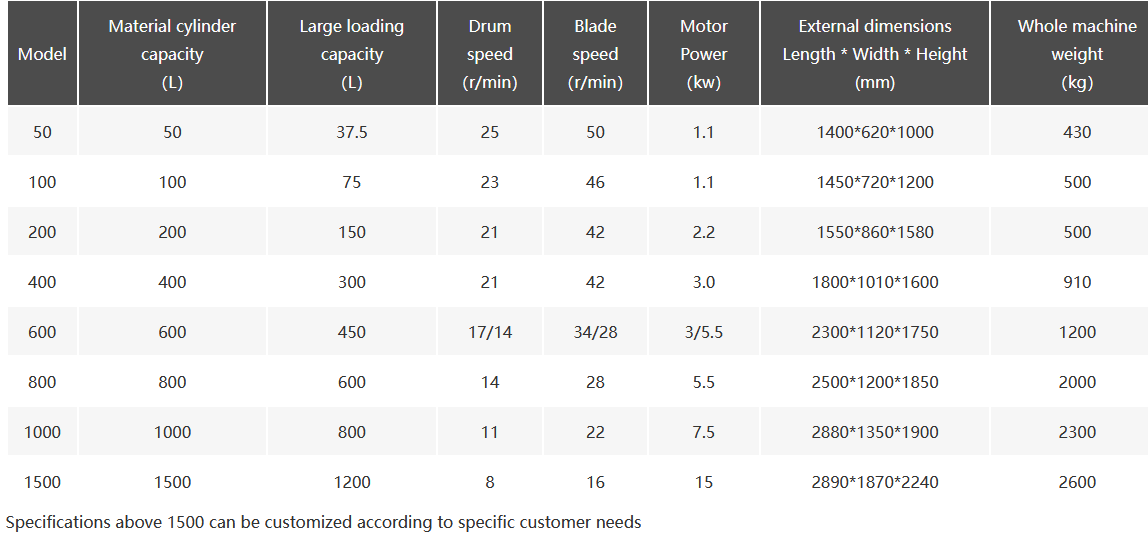Click the 2890*1870*2240 dimensions cell

(x=875, y=482)
